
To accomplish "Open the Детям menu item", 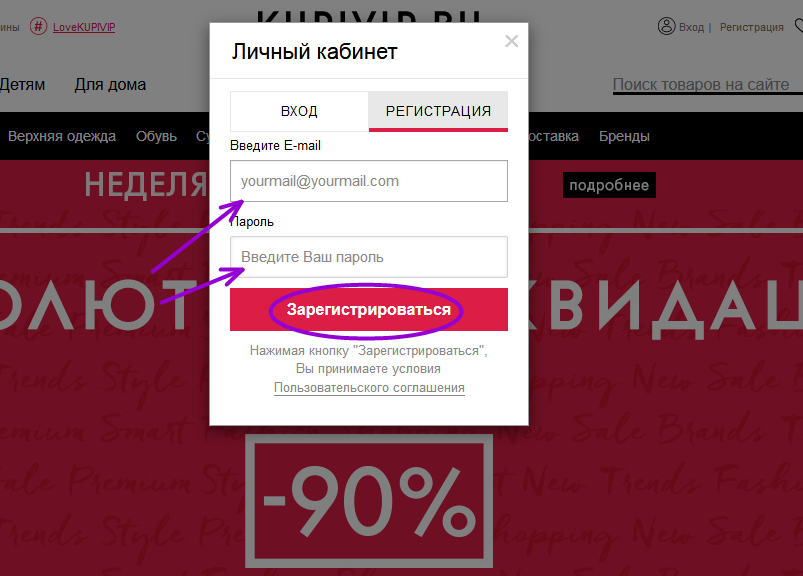I will 22,84.
